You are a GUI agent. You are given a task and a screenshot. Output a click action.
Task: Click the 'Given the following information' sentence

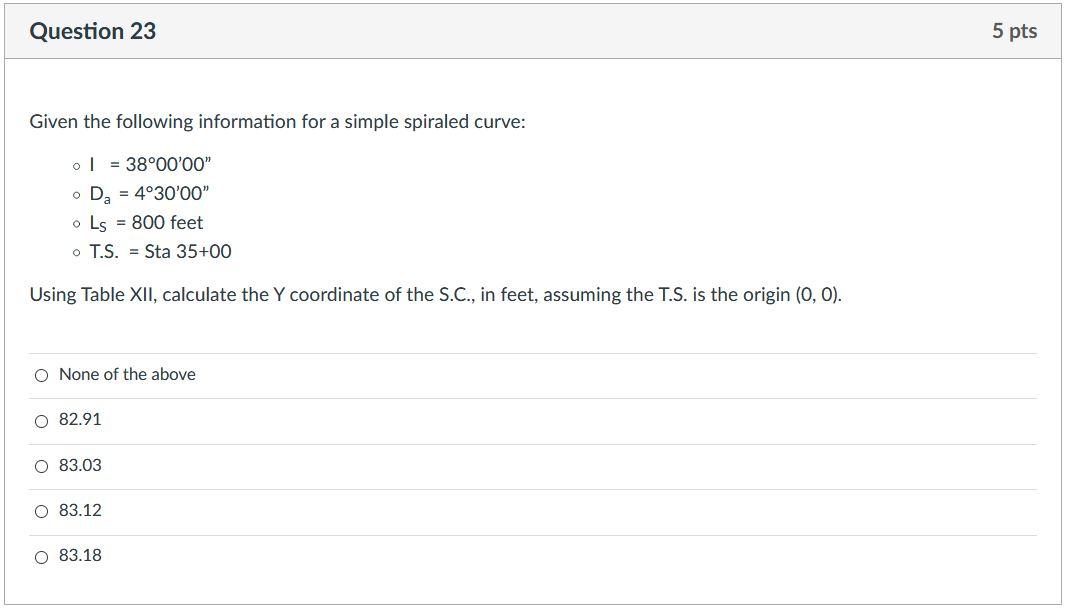[277, 122]
